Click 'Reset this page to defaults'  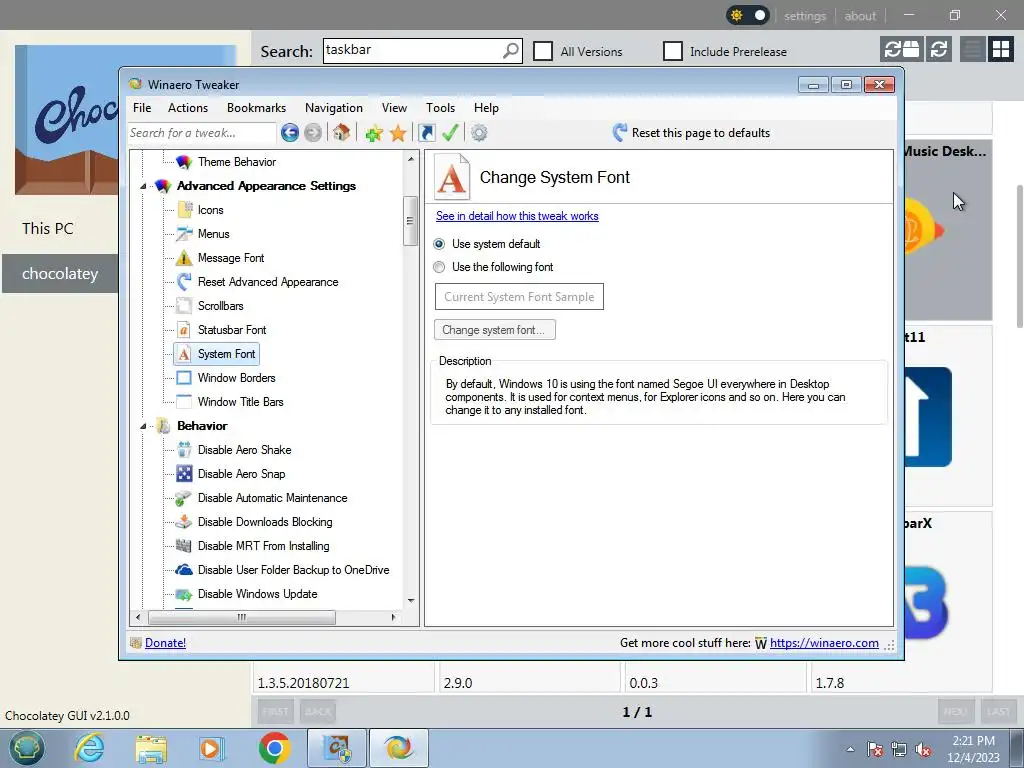691,133
